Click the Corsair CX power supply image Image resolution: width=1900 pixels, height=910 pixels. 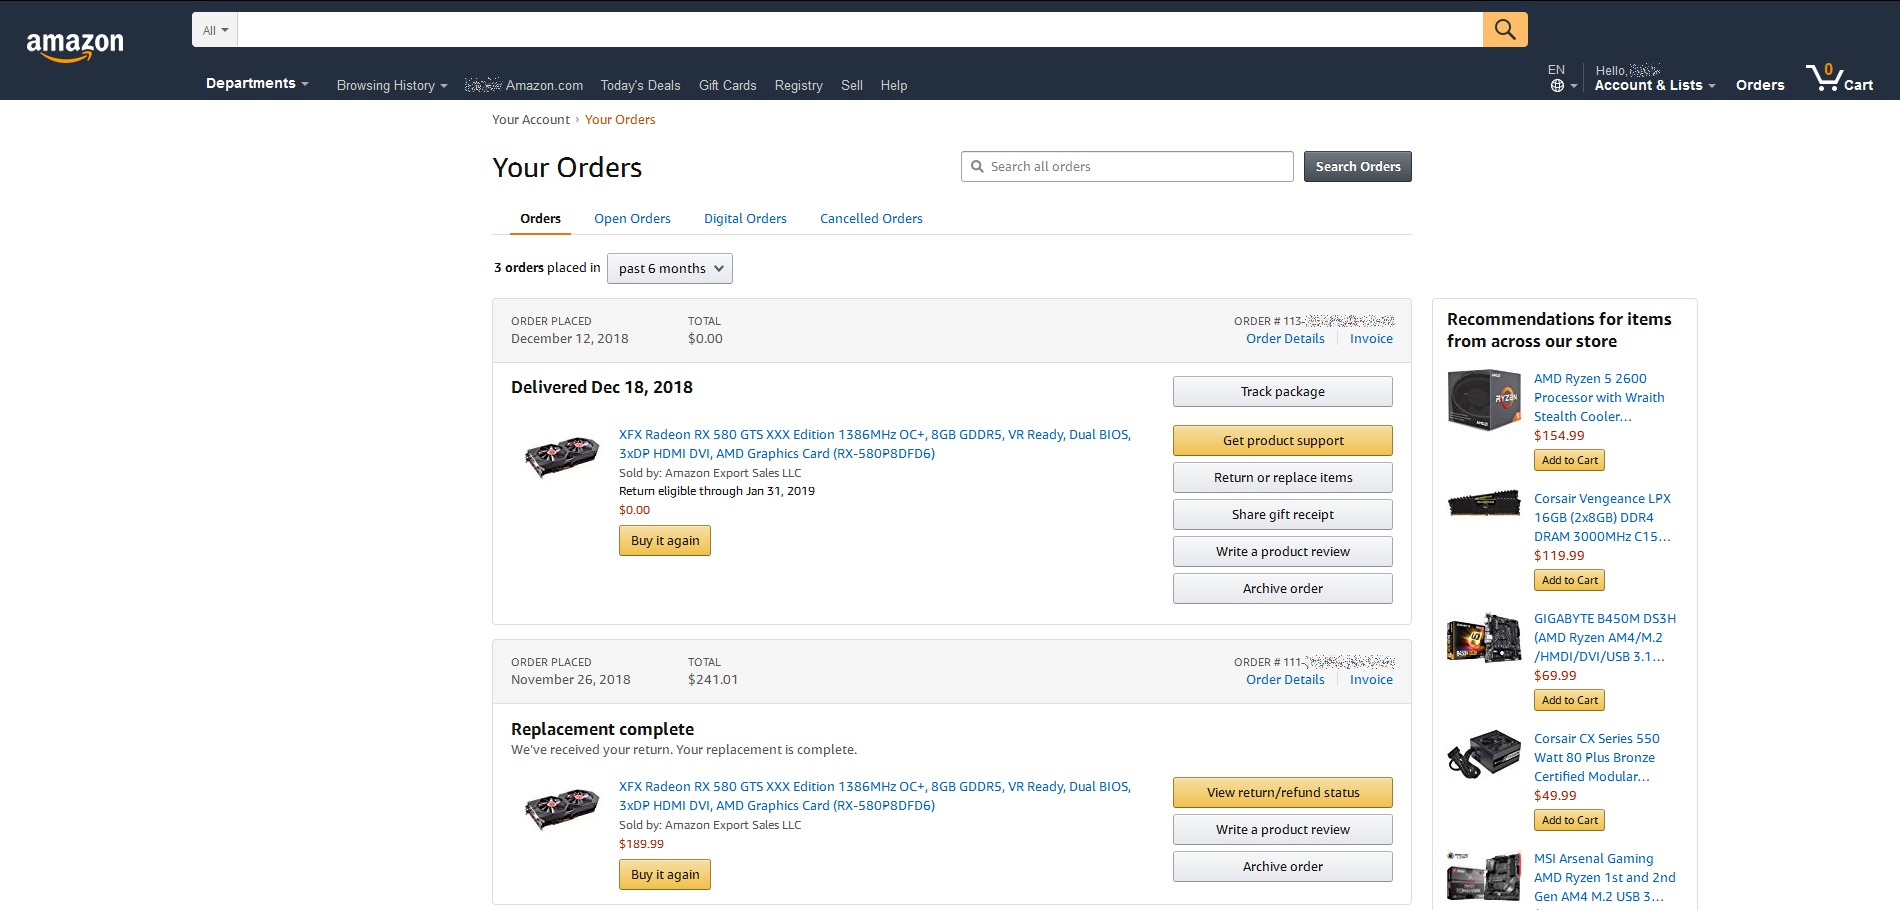tap(1484, 754)
